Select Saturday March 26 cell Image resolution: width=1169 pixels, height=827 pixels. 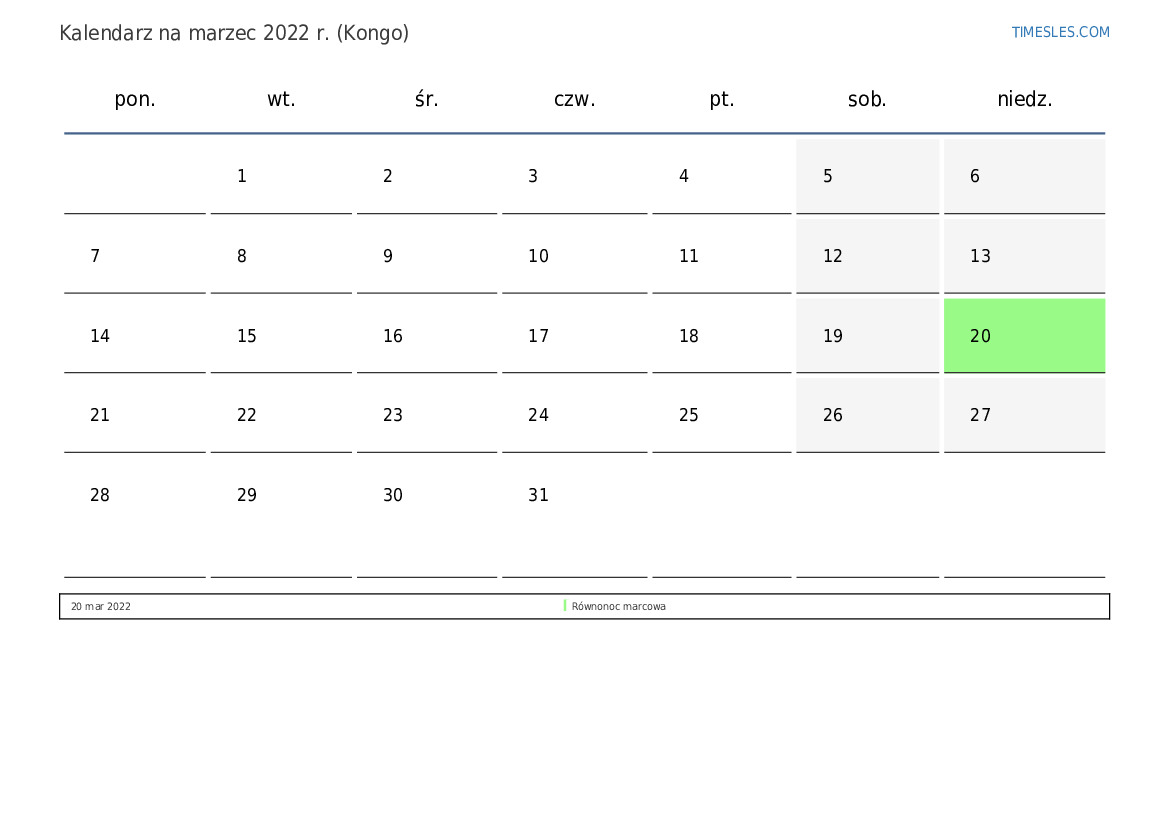[x=867, y=415]
